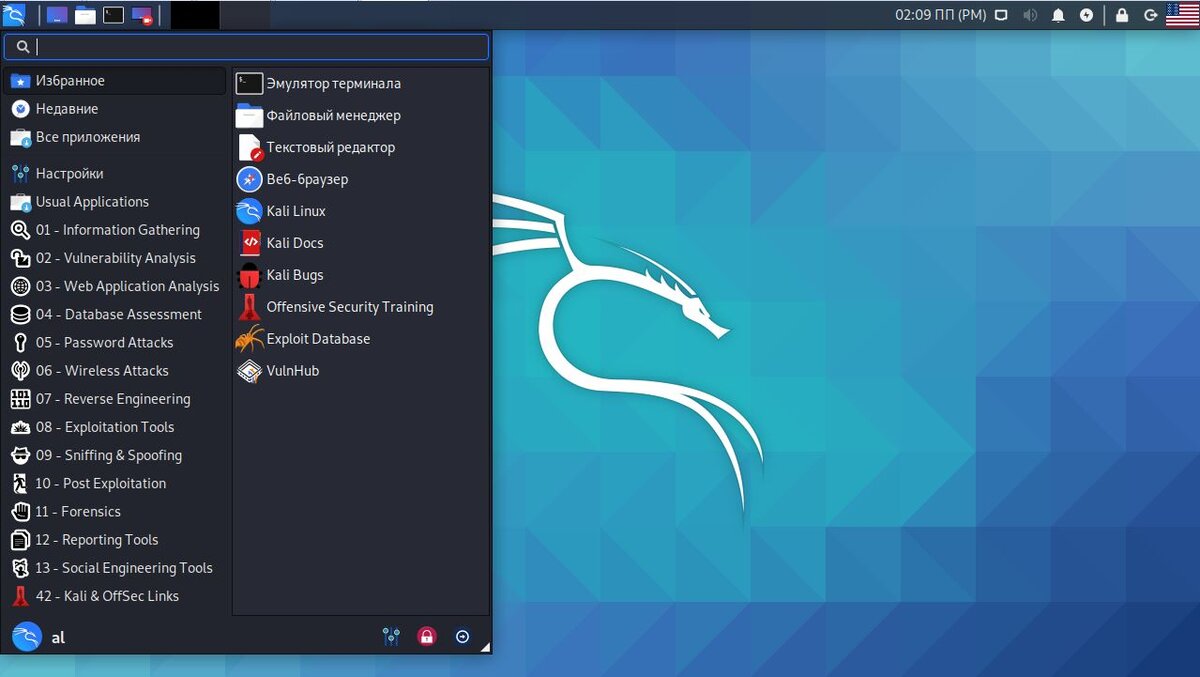The height and width of the screenshot is (677, 1200).
Task: Open 05 - Password Attacks category
Action: (x=116, y=342)
